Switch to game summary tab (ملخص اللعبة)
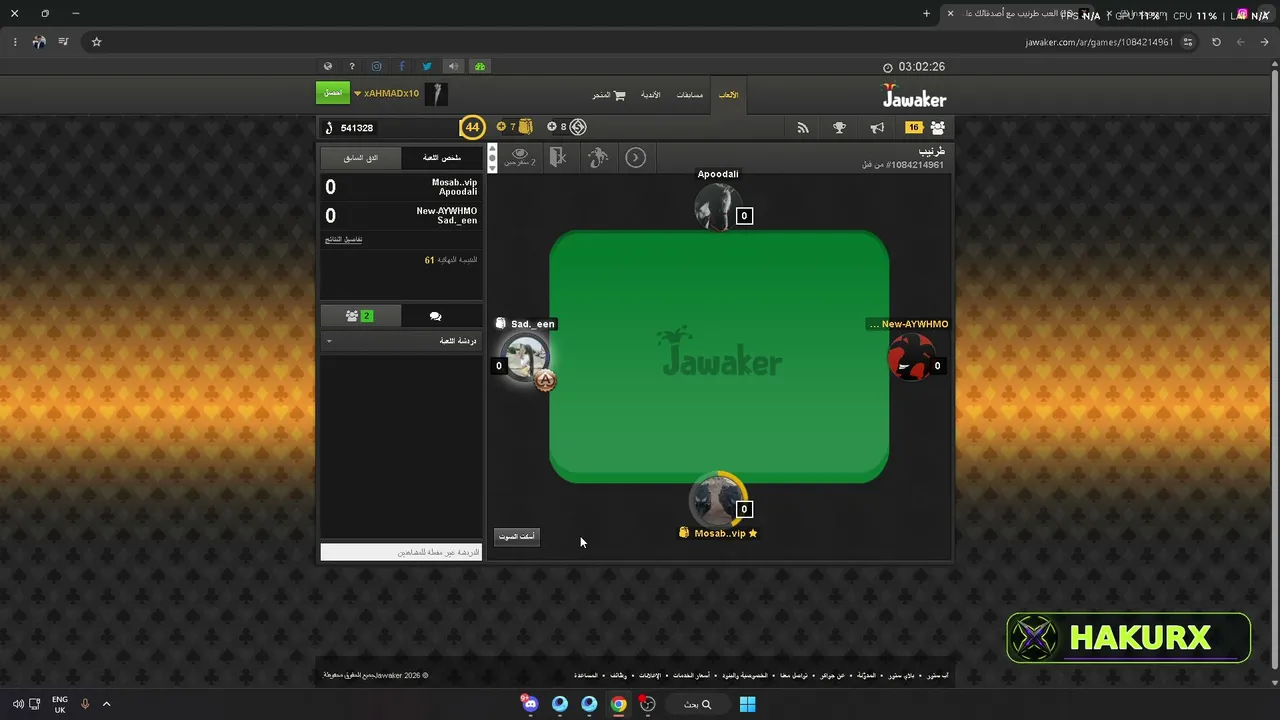The image size is (1280, 720). [x=442, y=158]
